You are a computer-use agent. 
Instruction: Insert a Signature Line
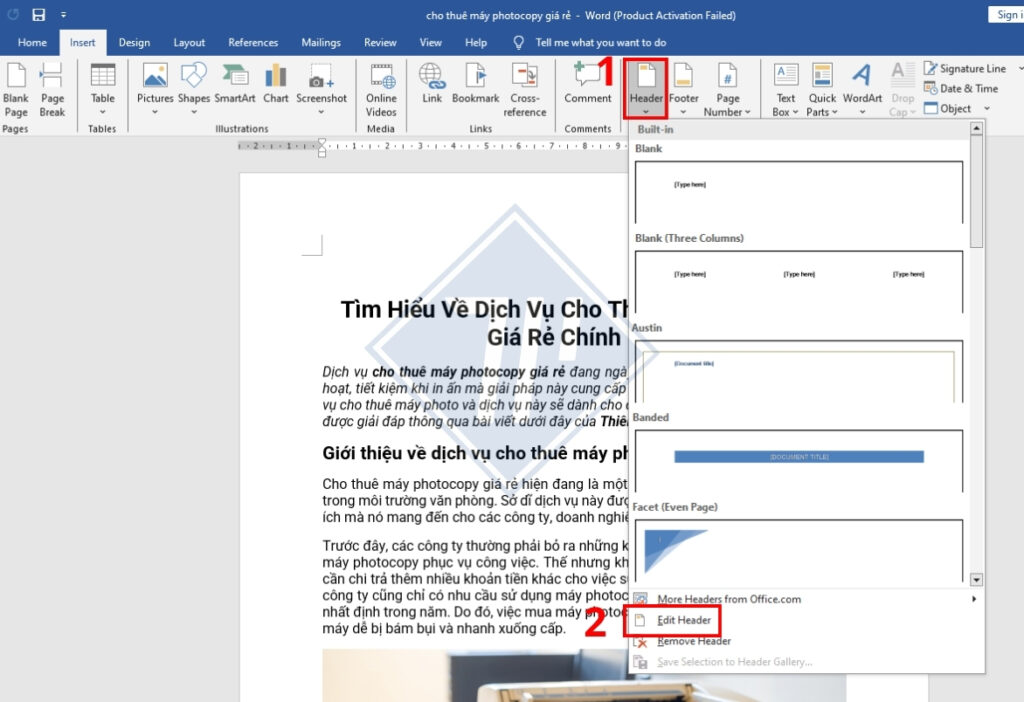(965, 68)
